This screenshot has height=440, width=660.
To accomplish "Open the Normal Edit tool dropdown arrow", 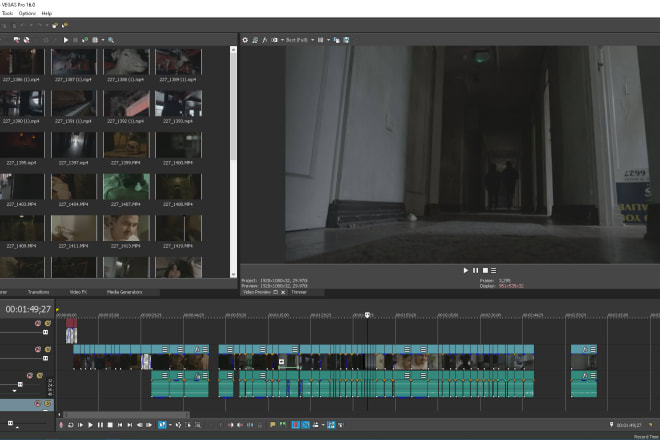I will (x=170, y=425).
